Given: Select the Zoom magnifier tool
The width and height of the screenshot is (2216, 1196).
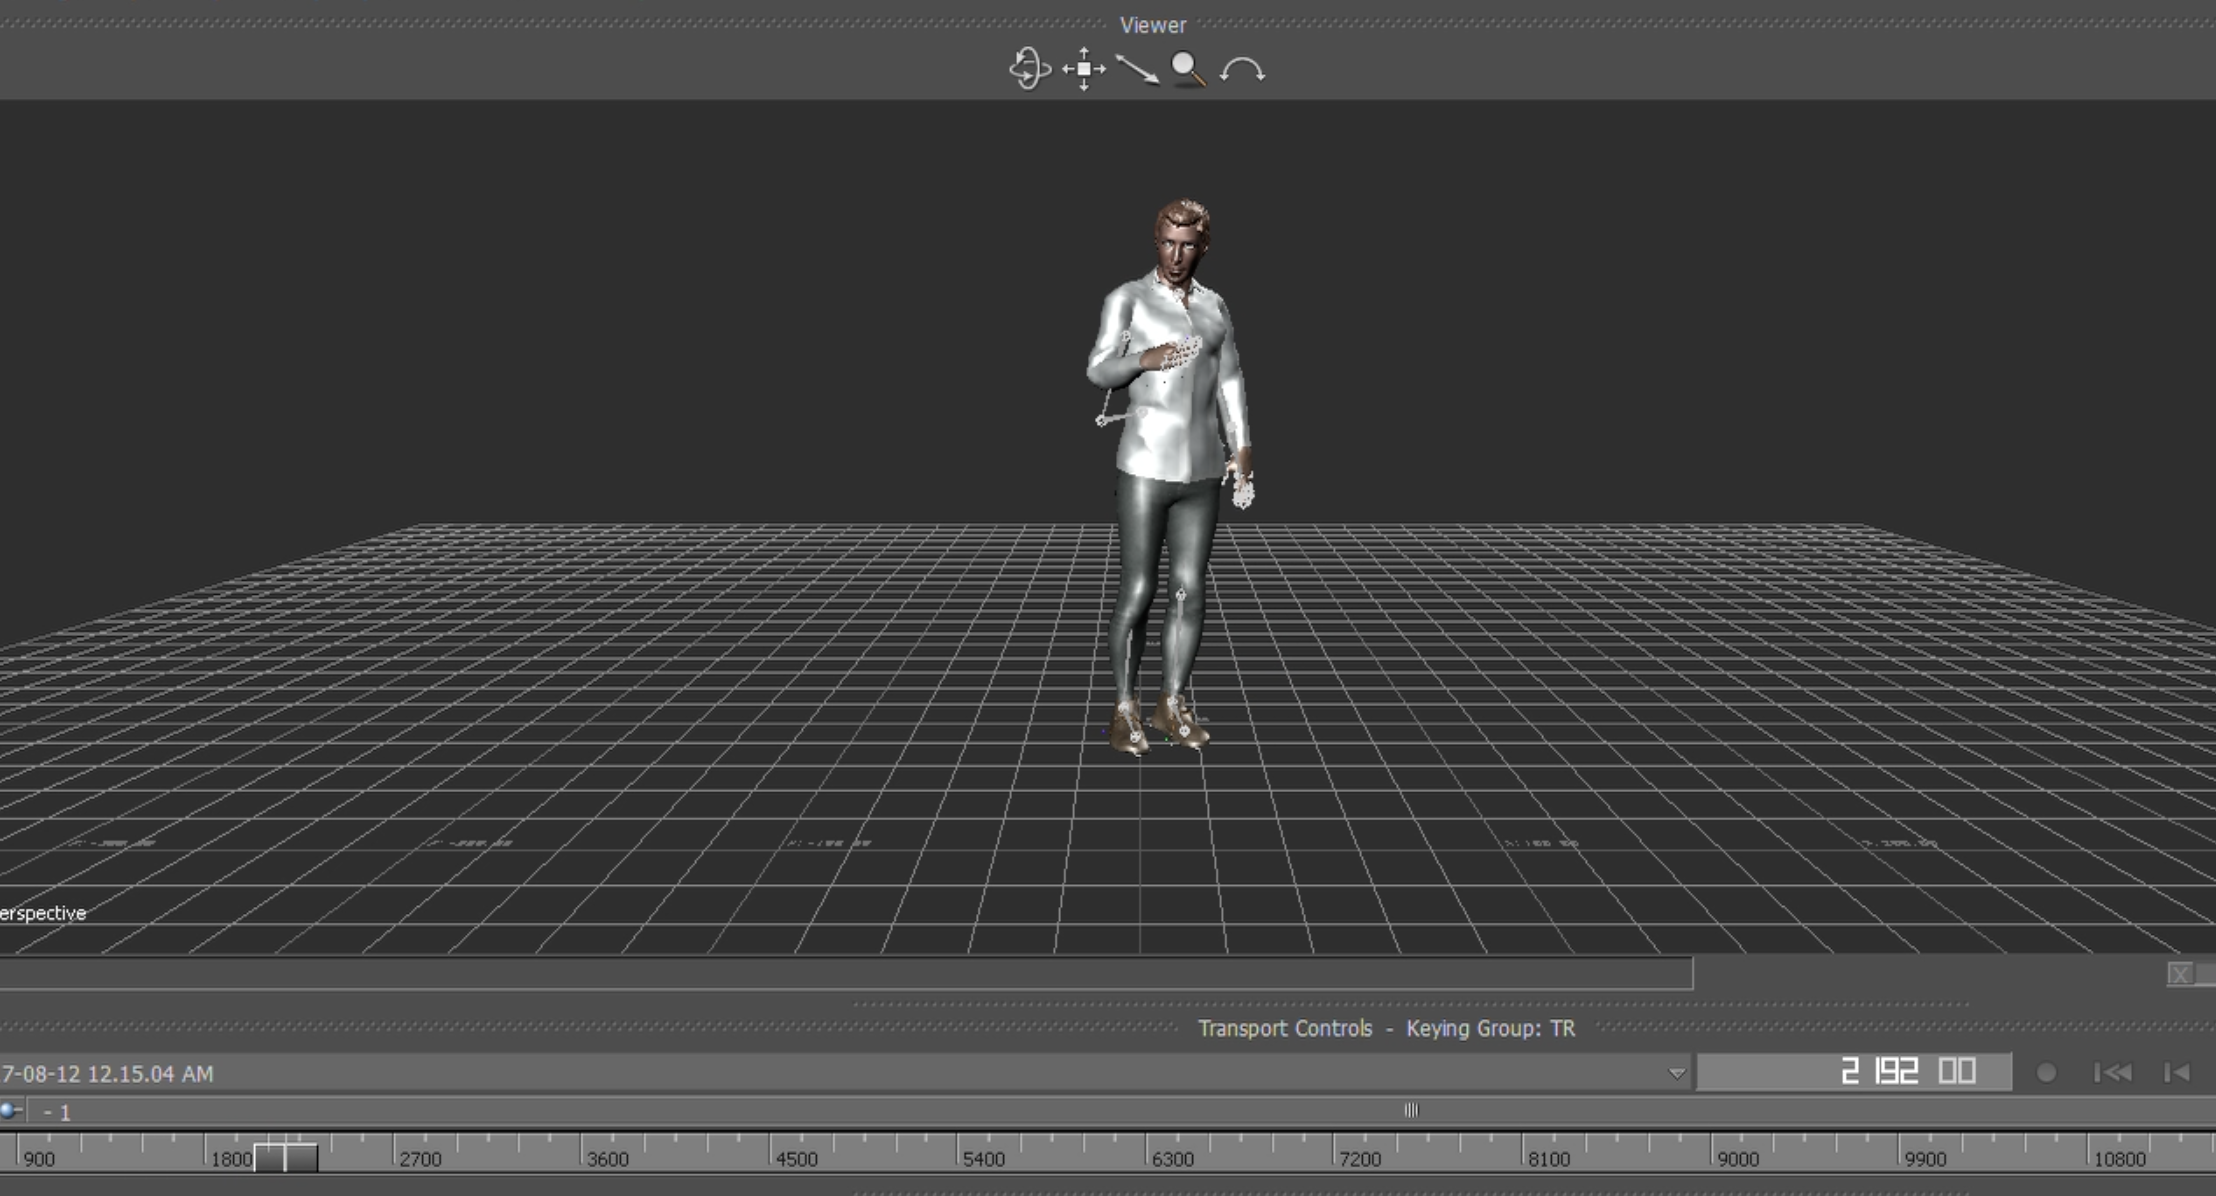Looking at the screenshot, I should 1188,69.
